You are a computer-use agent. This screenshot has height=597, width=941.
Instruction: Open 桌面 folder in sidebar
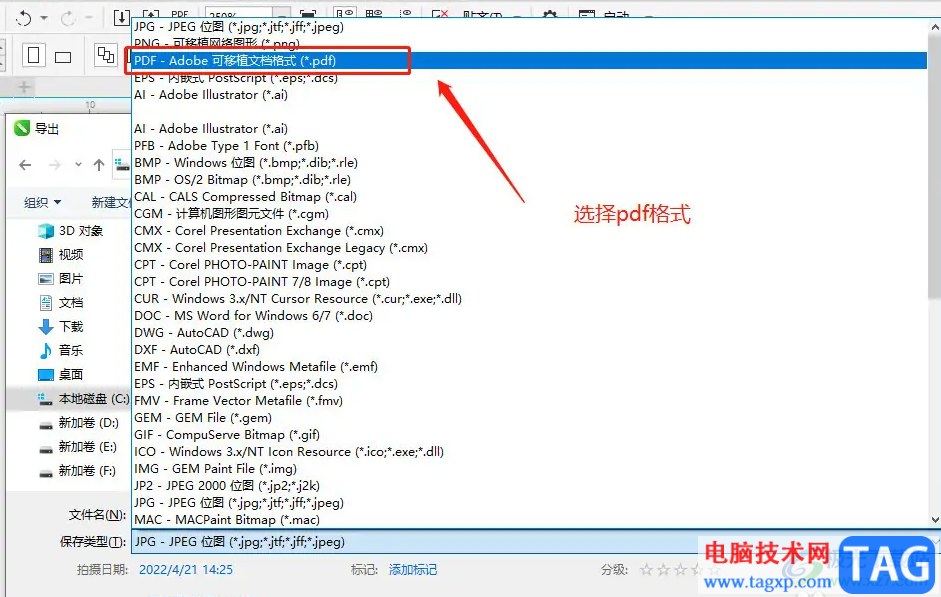click(61, 375)
